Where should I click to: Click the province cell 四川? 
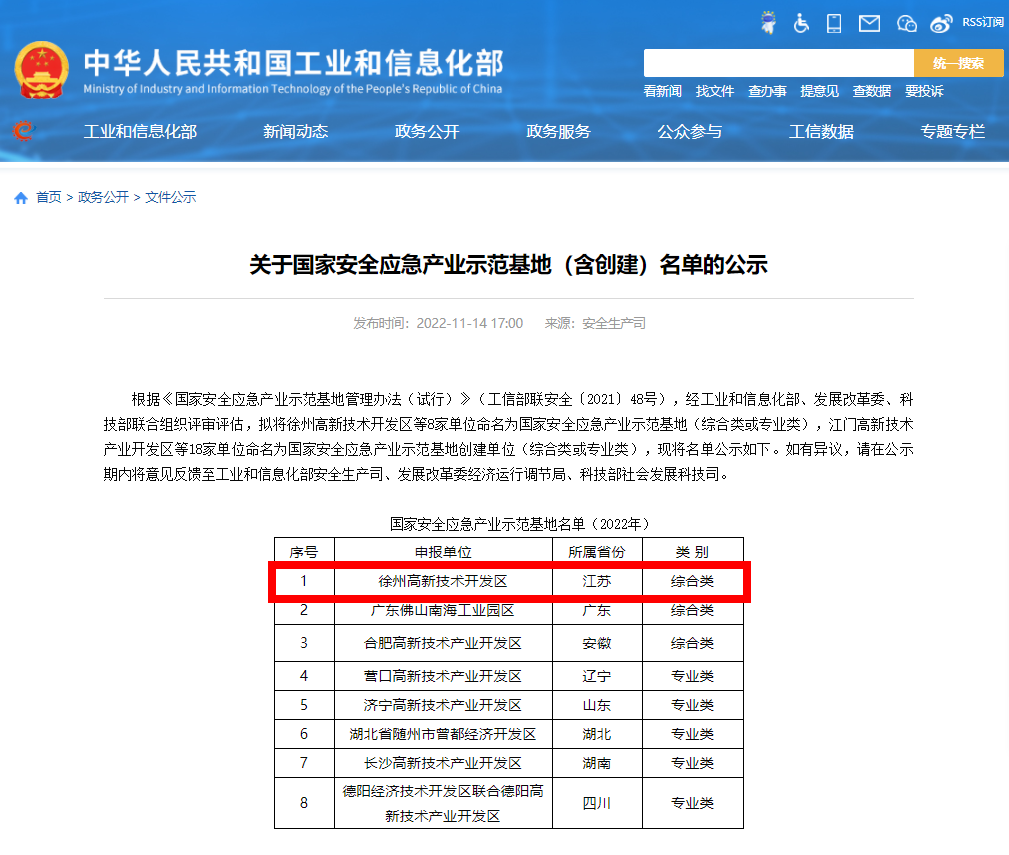tap(597, 803)
